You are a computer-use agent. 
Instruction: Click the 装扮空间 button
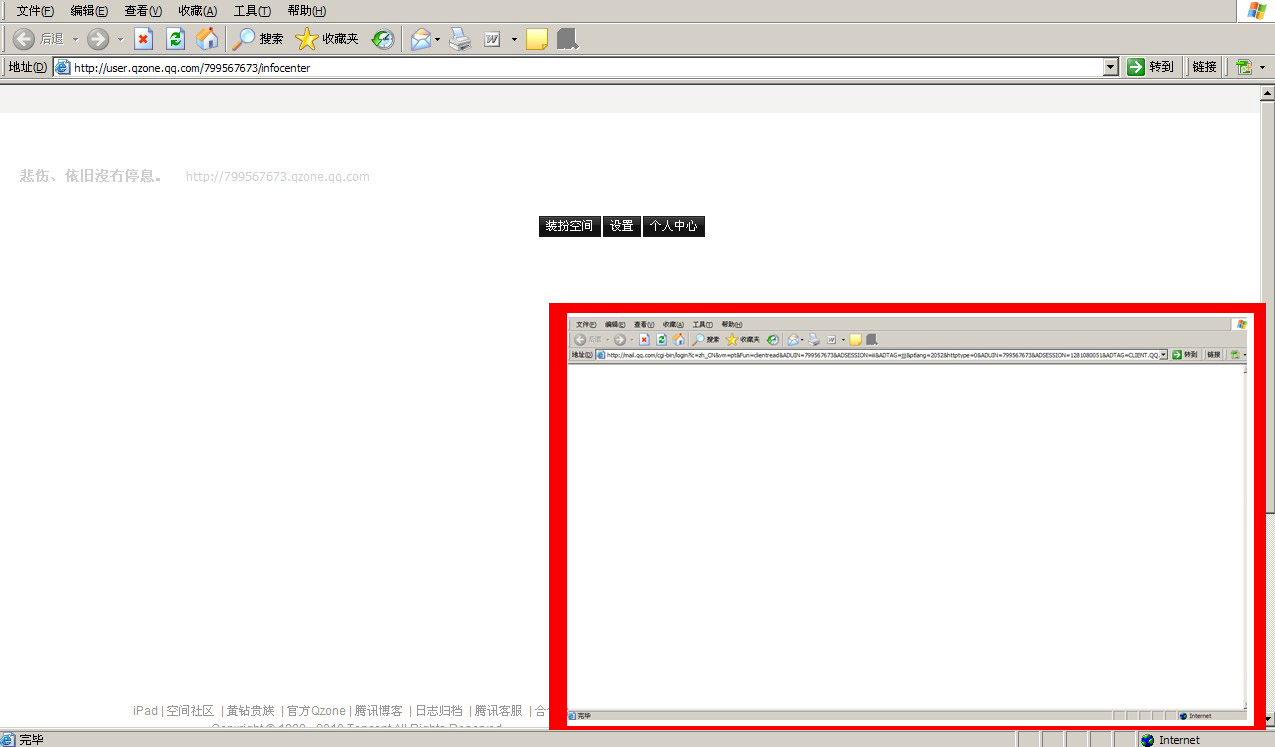pyautogui.click(x=569, y=226)
